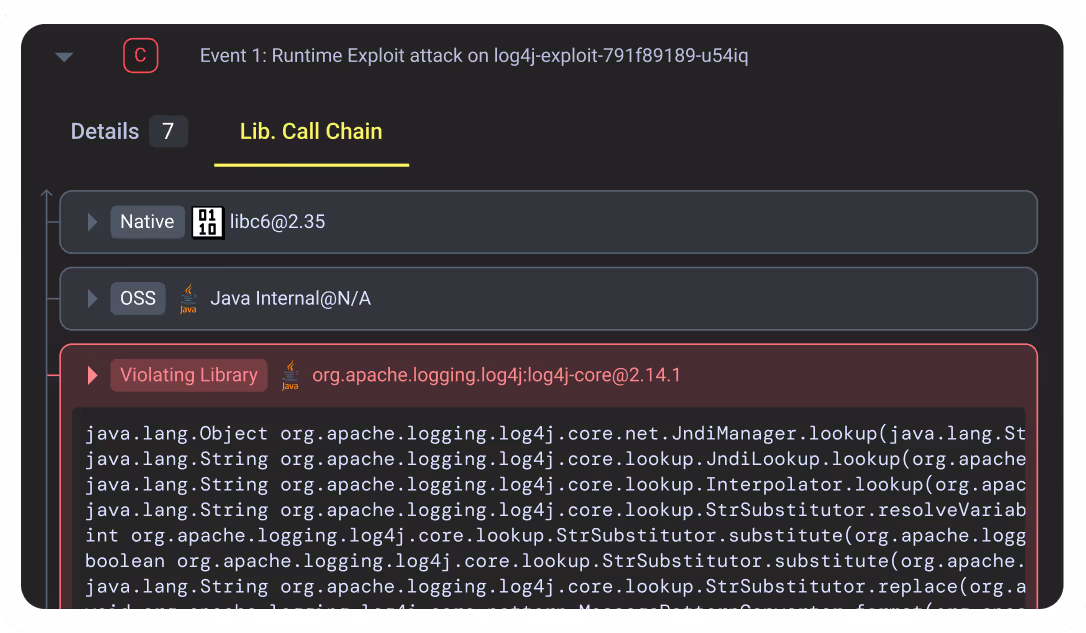Select the libc6@2.35 library name
This screenshot has height=633, width=1086.
coord(278,222)
